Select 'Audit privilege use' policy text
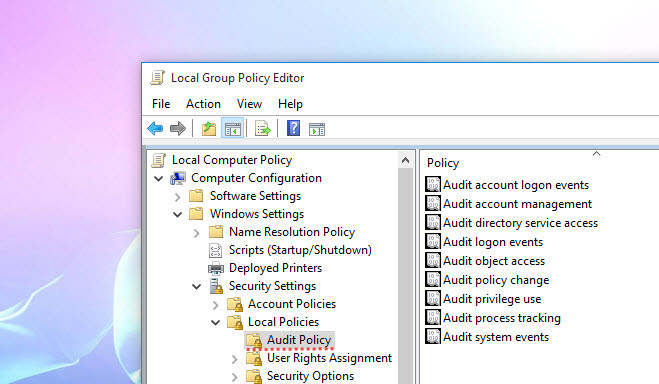This screenshot has height=384, width=659. click(492, 299)
